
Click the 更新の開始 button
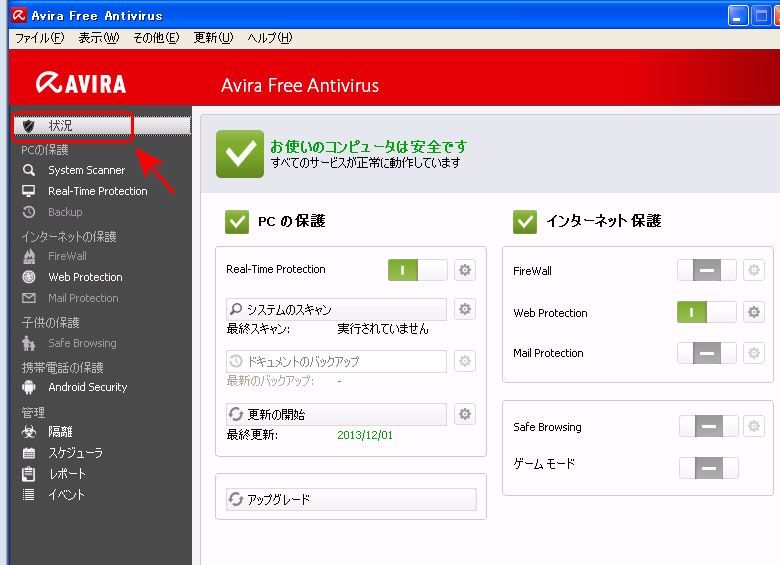tap(336, 414)
